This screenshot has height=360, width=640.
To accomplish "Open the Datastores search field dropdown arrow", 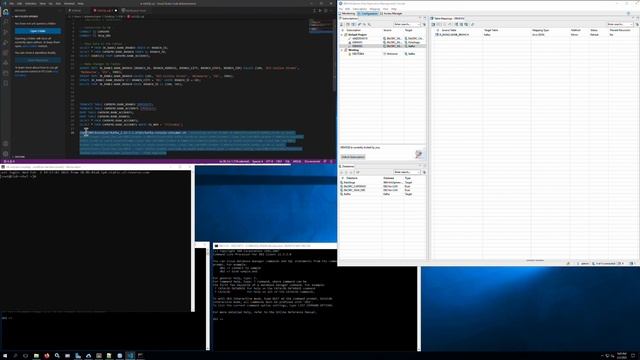I will (x=418, y=172).
